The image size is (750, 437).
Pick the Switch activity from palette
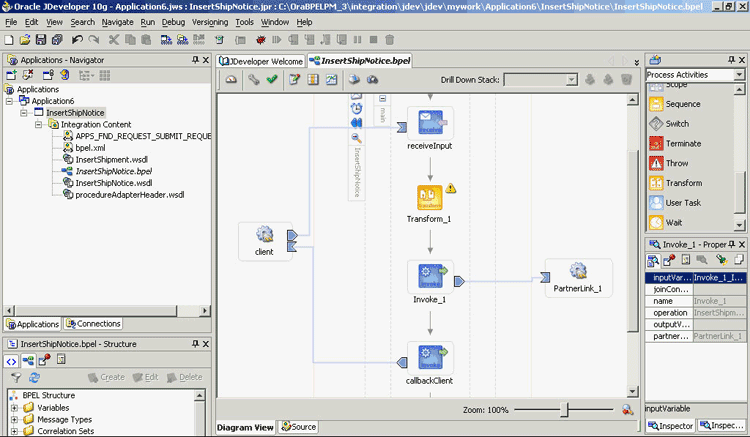click(669, 123)
